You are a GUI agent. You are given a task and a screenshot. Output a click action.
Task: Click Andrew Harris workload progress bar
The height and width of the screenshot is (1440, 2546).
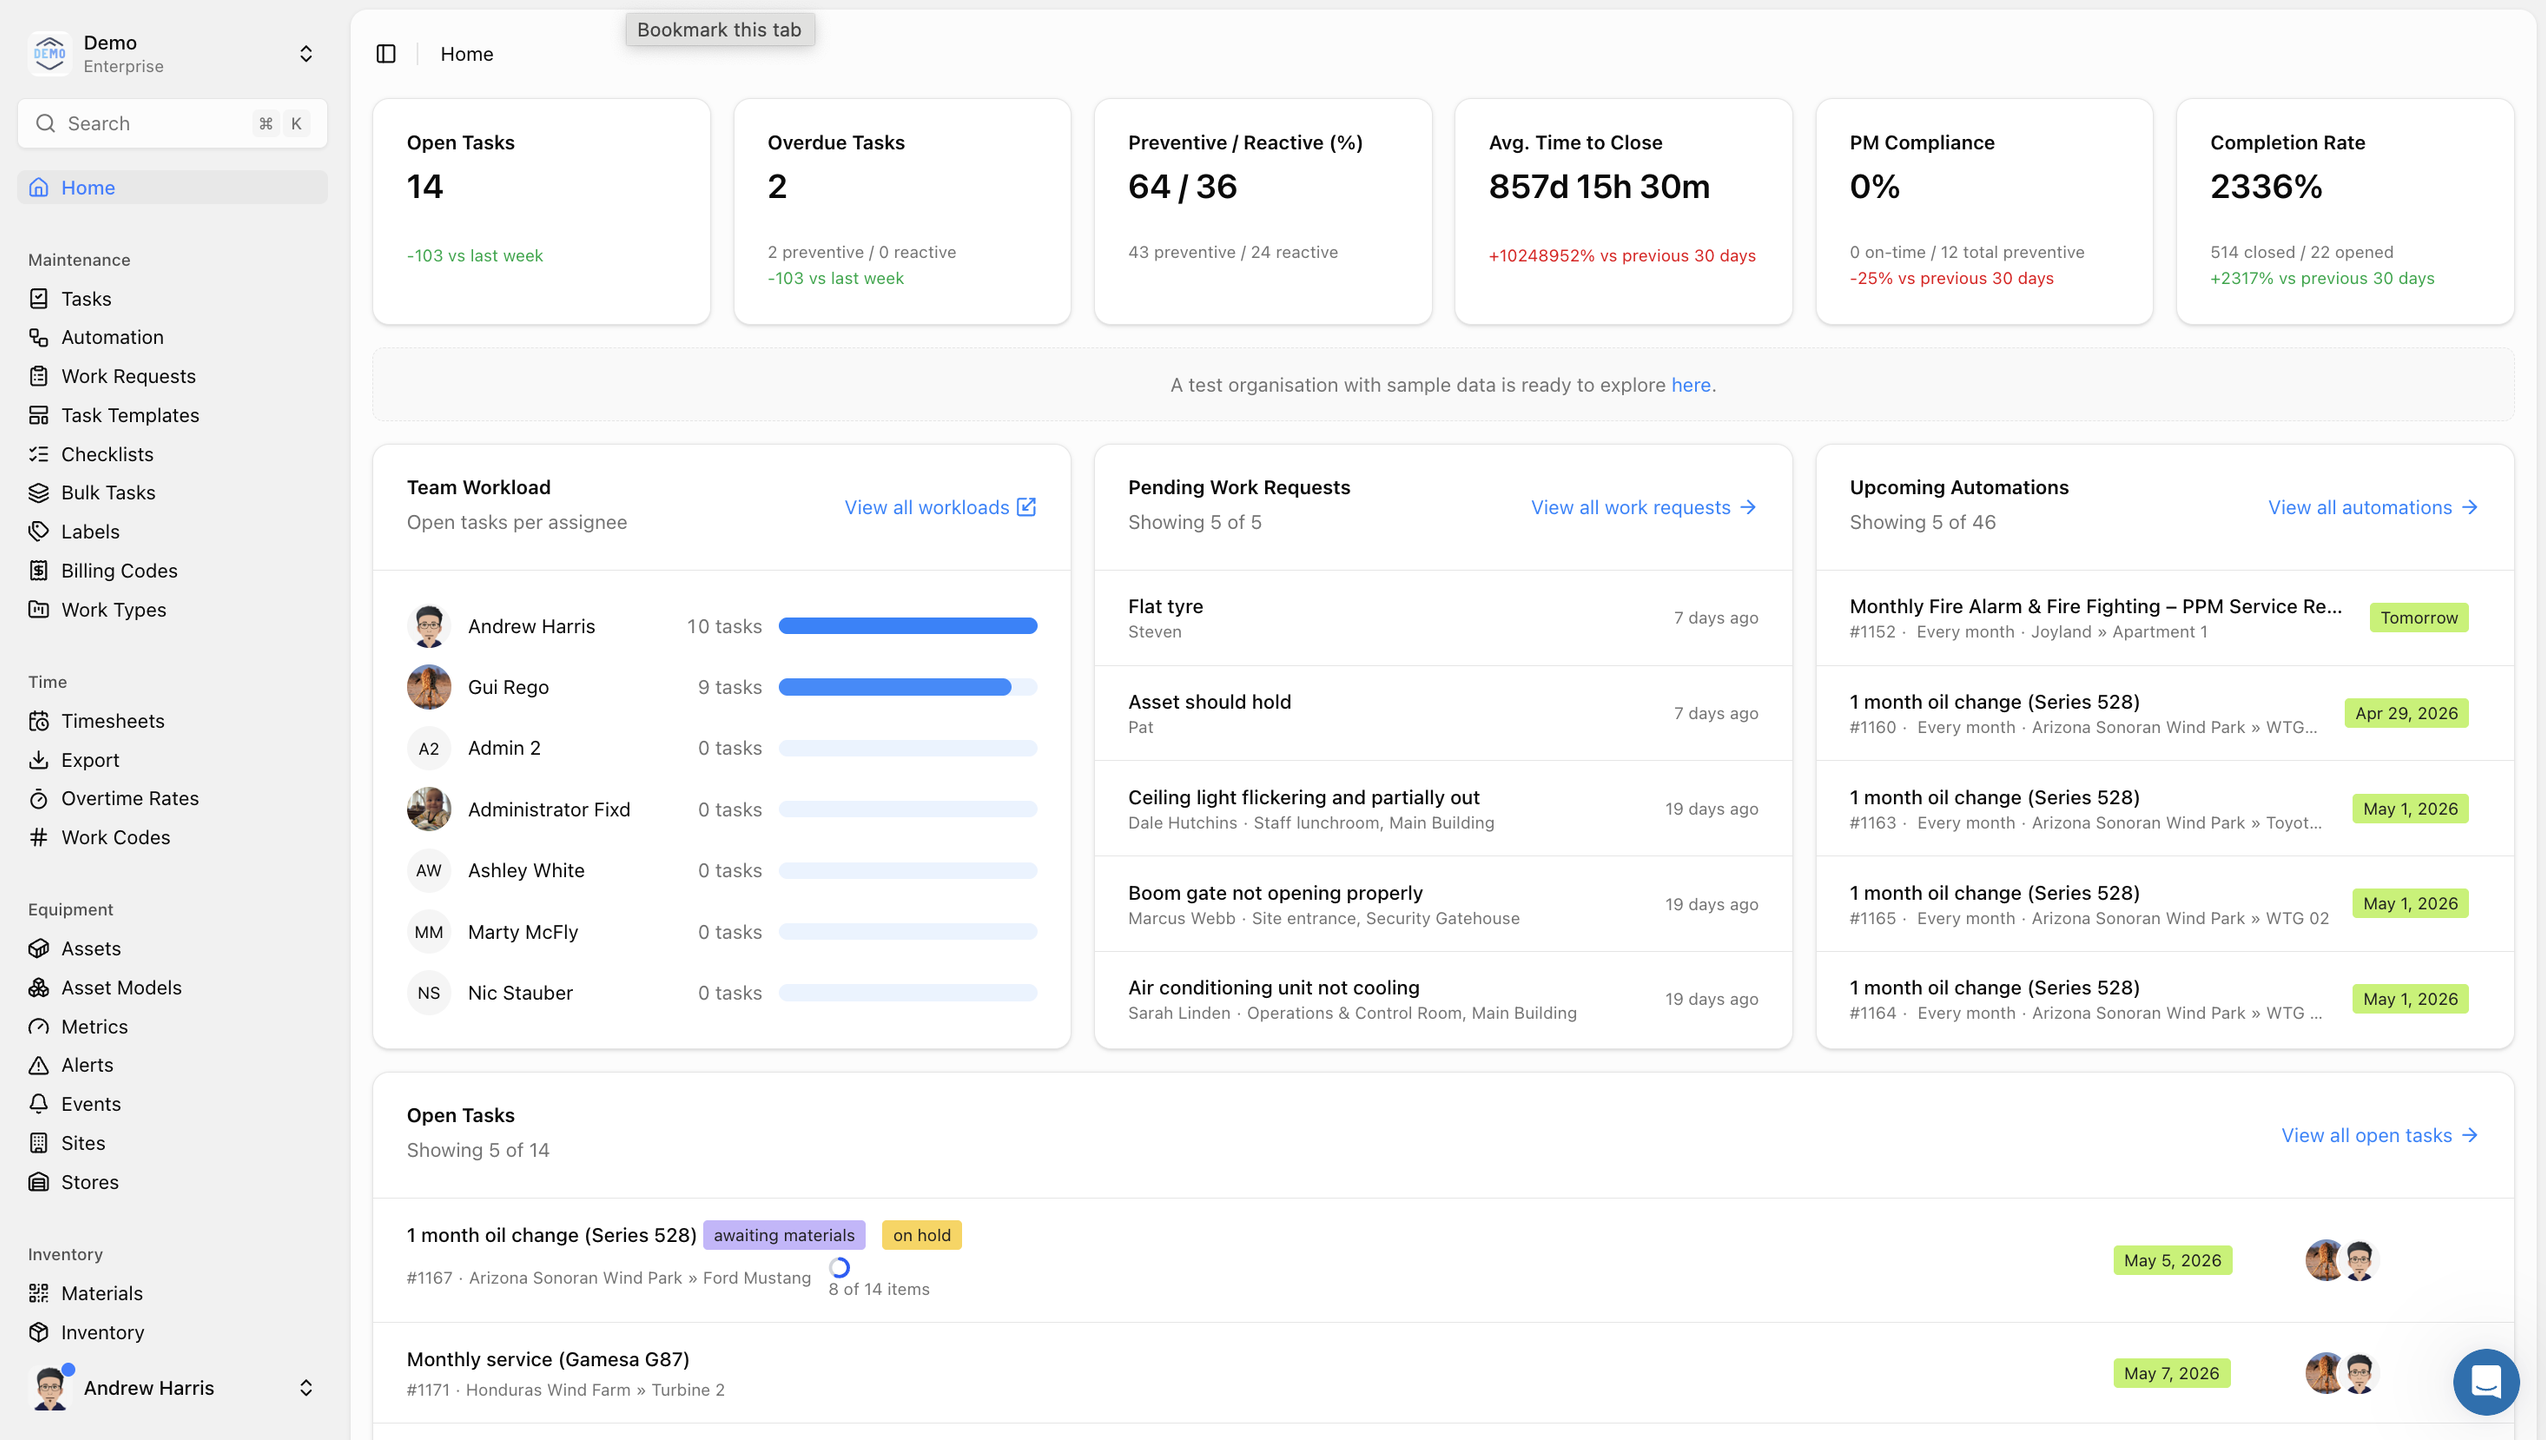coord(907,626)
